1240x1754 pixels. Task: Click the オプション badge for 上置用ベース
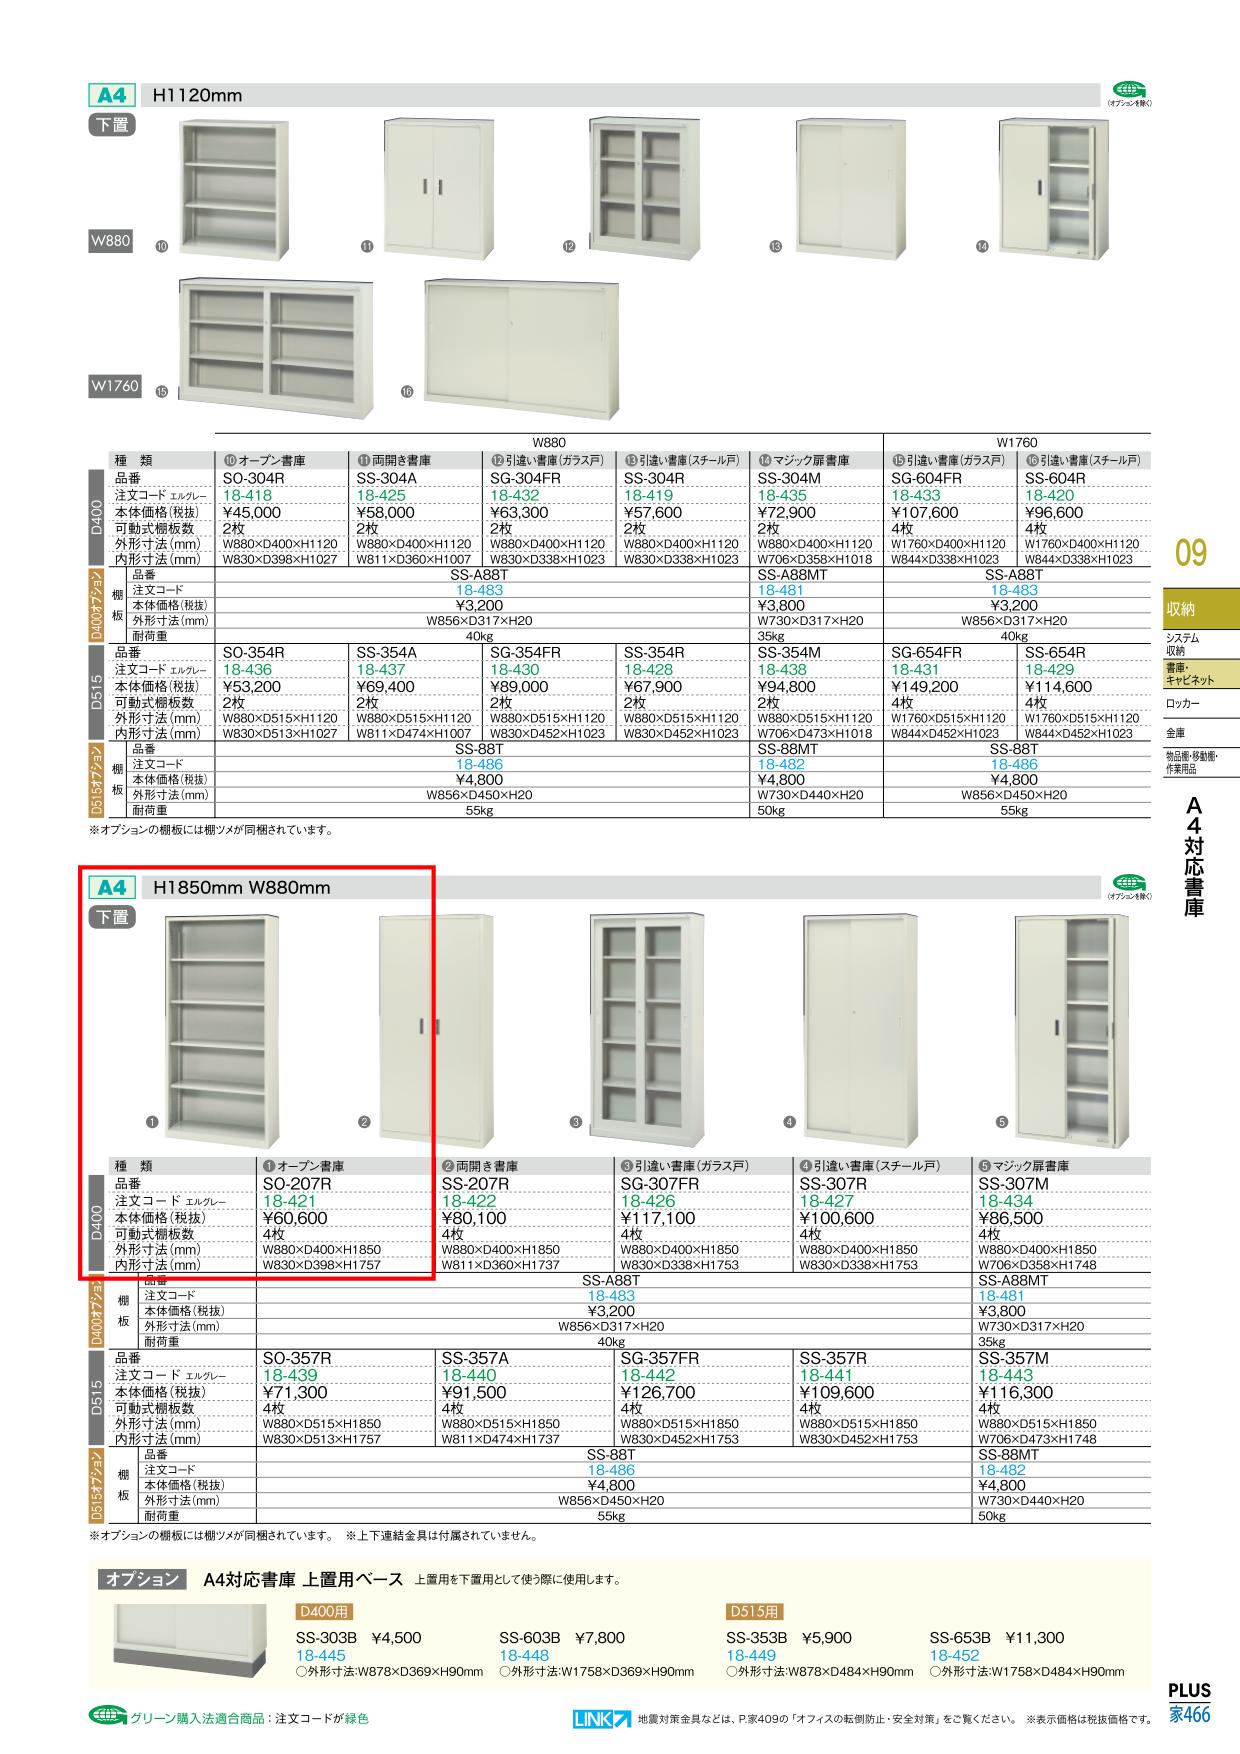coord(143,1580)
